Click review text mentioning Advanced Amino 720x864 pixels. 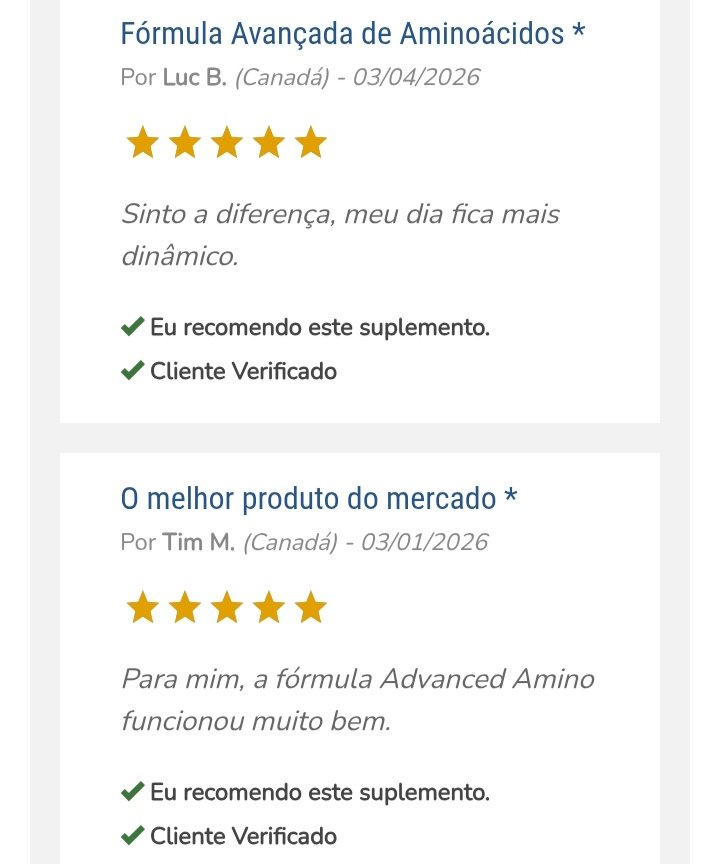[x=357, y=700]
